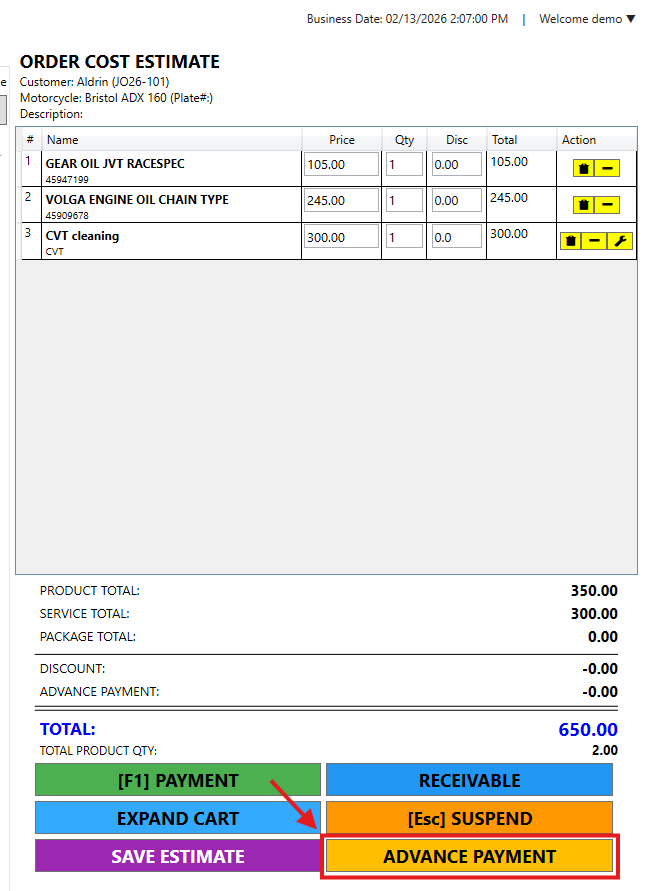Viewport: 652px width, 891px height.
Task: Edit price field of GEAR OIL JVT RACESPEC
Action: click(341, 165)
